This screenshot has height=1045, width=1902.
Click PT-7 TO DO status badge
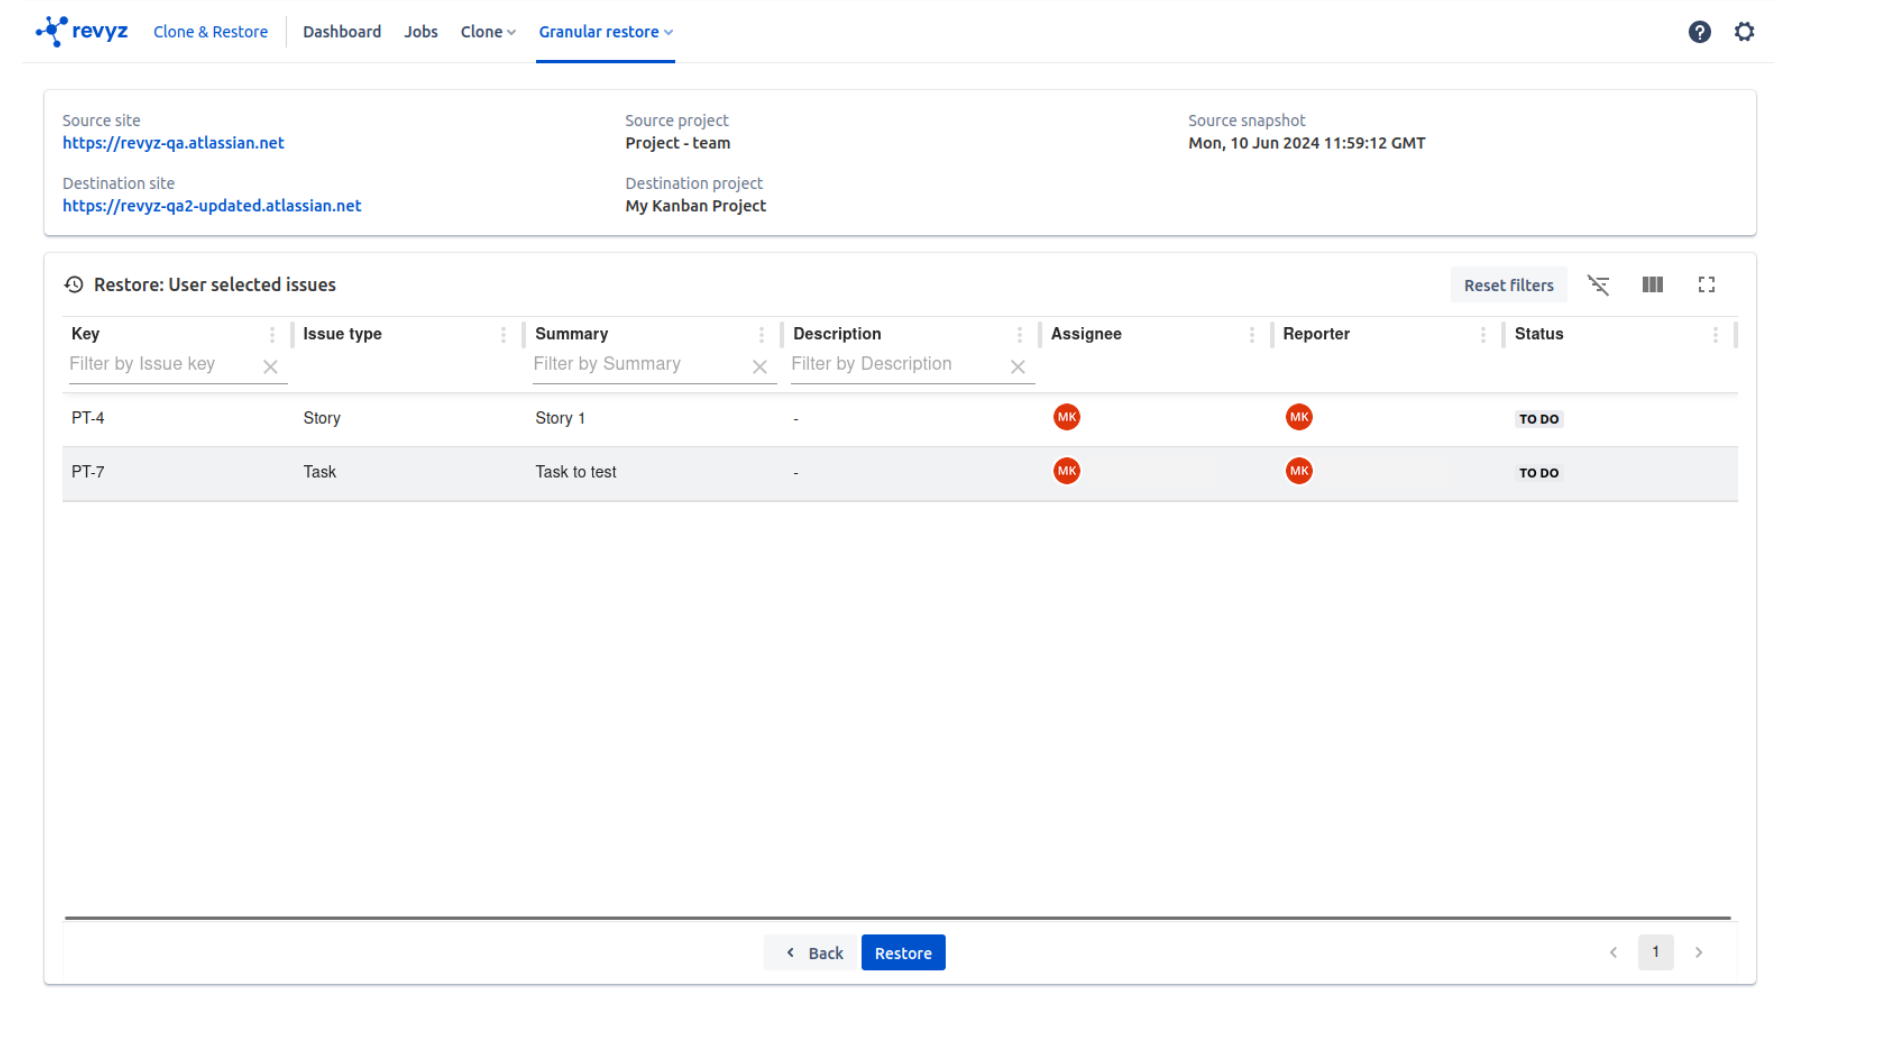click(x=1538, y=473)
